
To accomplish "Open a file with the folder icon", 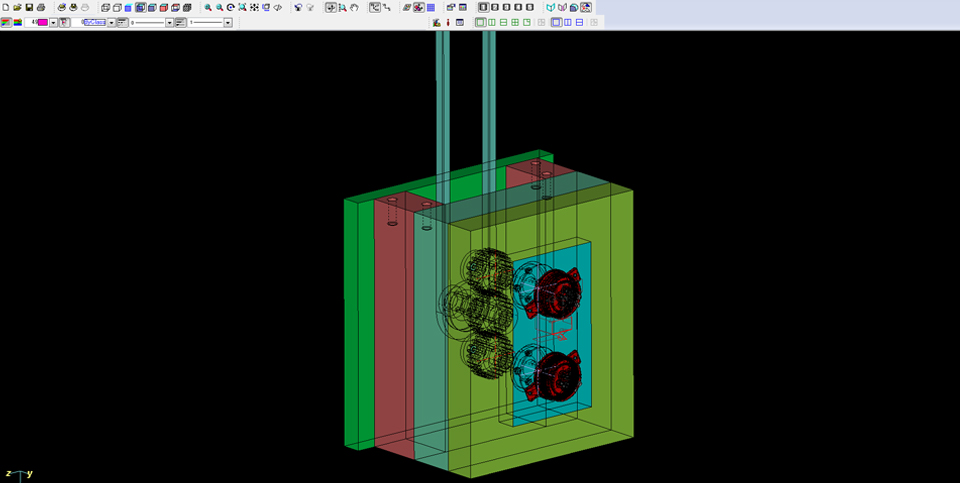I will (x=17, y=7).
